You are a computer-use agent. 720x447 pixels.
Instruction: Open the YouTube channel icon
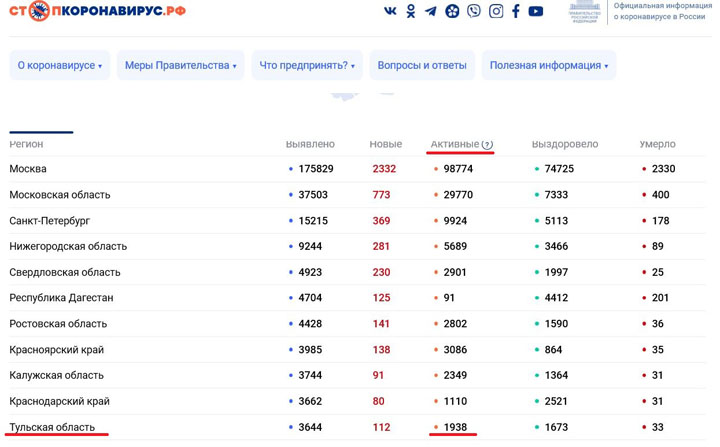point(536,11)
